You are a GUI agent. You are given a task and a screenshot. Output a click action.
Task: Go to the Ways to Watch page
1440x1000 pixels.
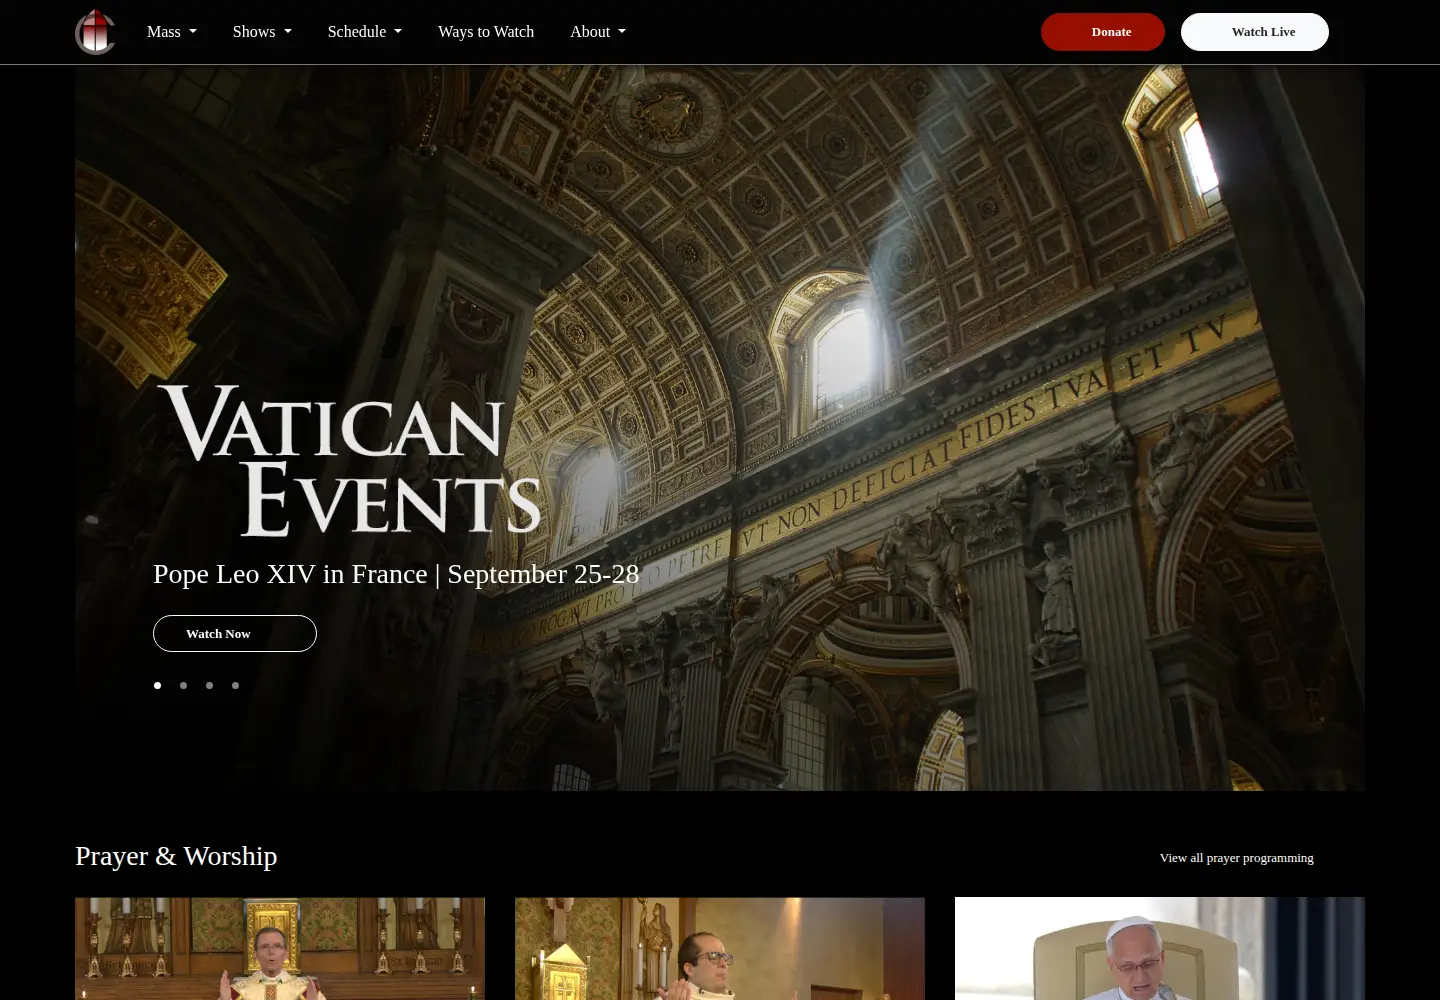486,32
